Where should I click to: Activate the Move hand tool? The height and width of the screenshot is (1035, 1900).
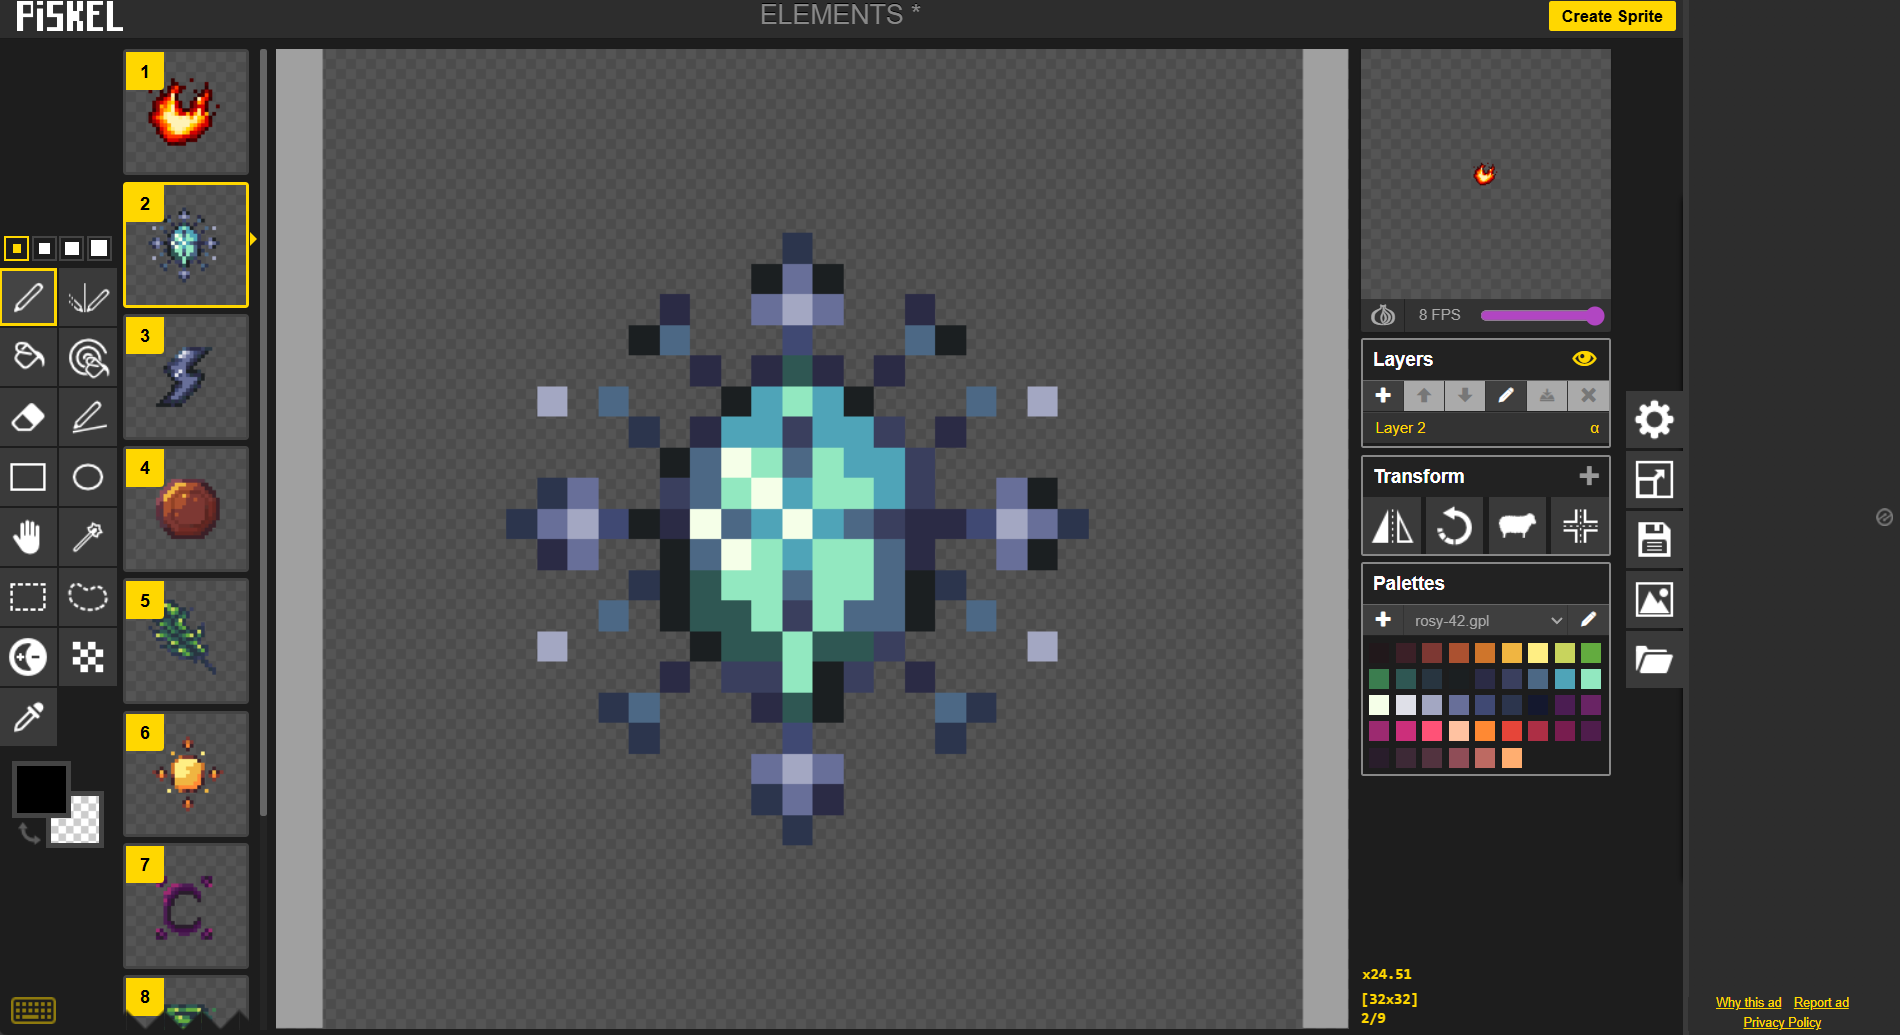(x=28, y=537)
